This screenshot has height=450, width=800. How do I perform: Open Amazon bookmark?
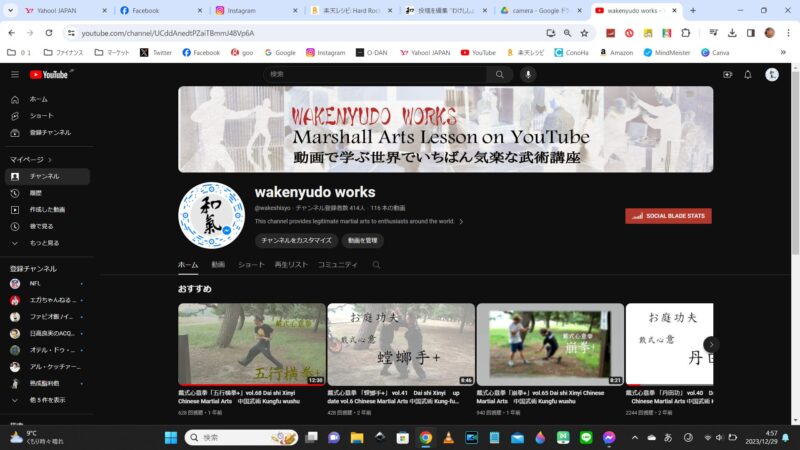616,53
